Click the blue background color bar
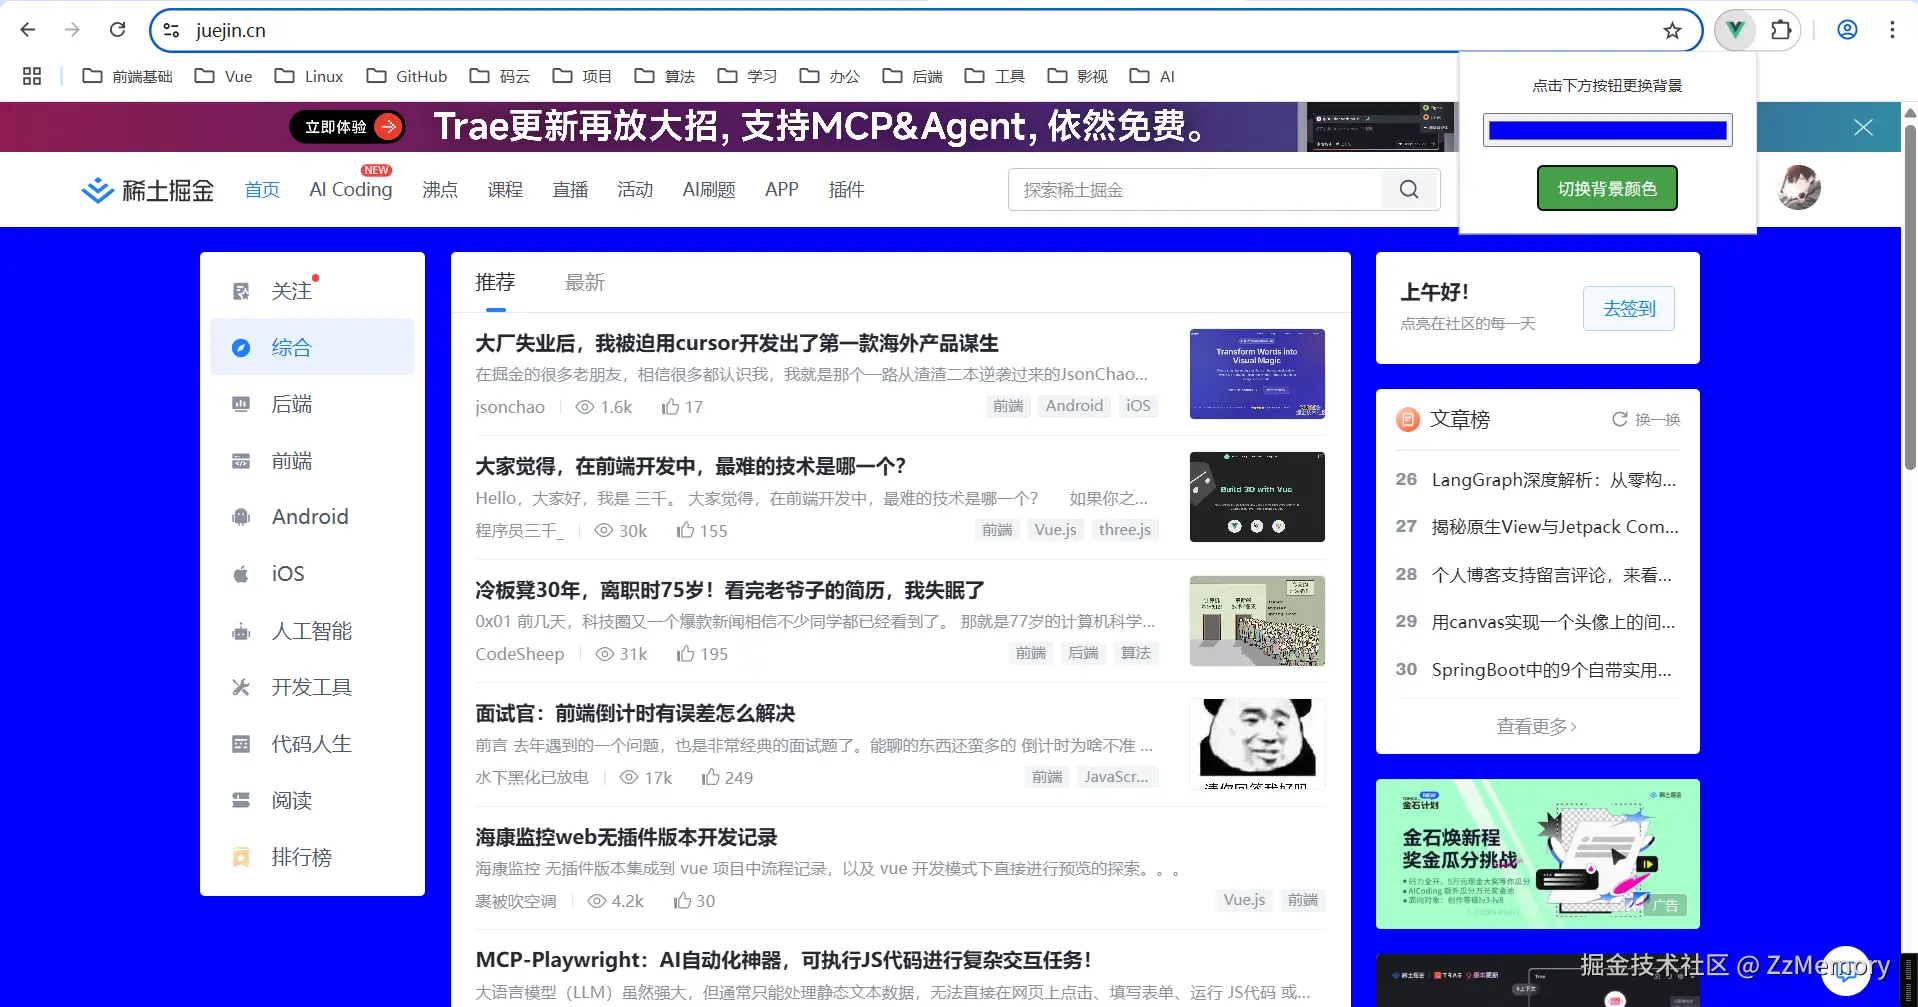This screenshot has height=1007, width=1918. pos(1605,129)
